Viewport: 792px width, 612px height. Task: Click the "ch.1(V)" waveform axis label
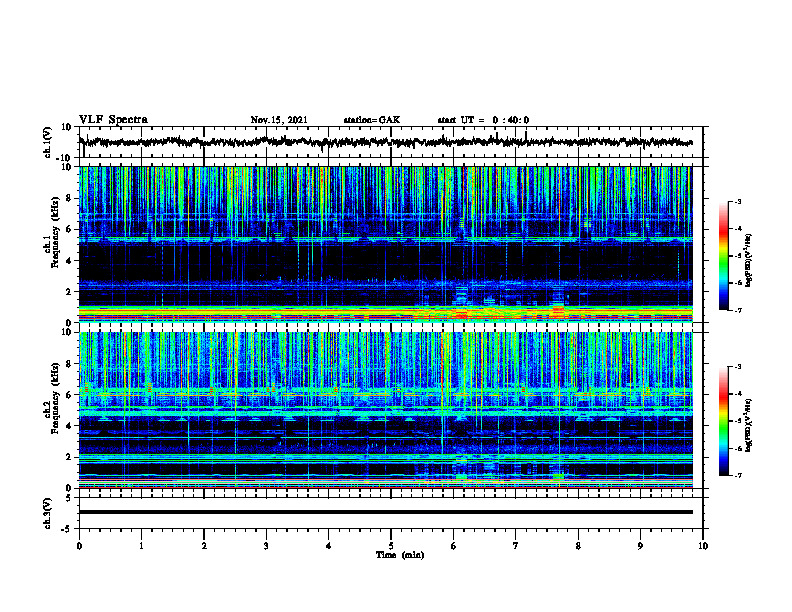tap(48, 142)
